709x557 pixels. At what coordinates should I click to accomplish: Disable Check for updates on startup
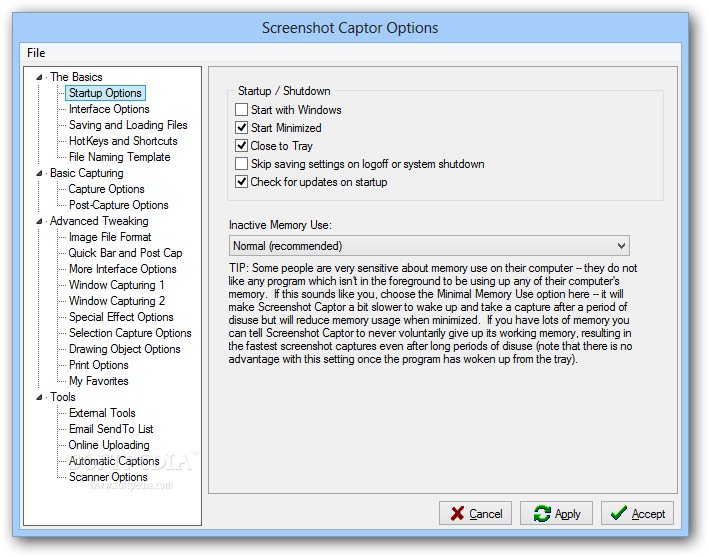point(241,182)
